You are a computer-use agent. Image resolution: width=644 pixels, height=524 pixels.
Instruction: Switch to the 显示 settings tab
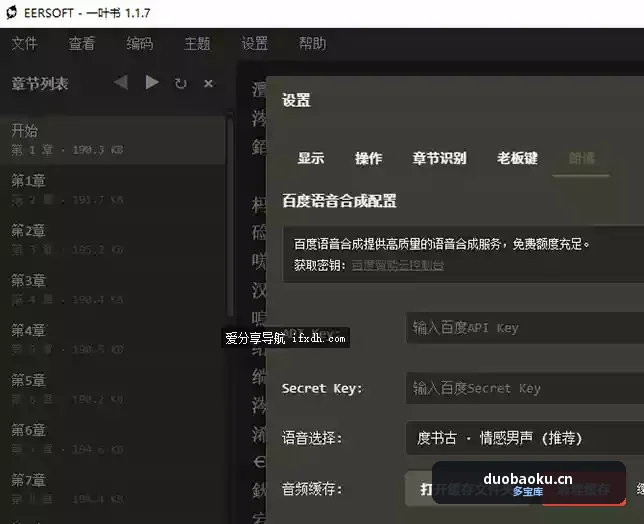(311, 158)
